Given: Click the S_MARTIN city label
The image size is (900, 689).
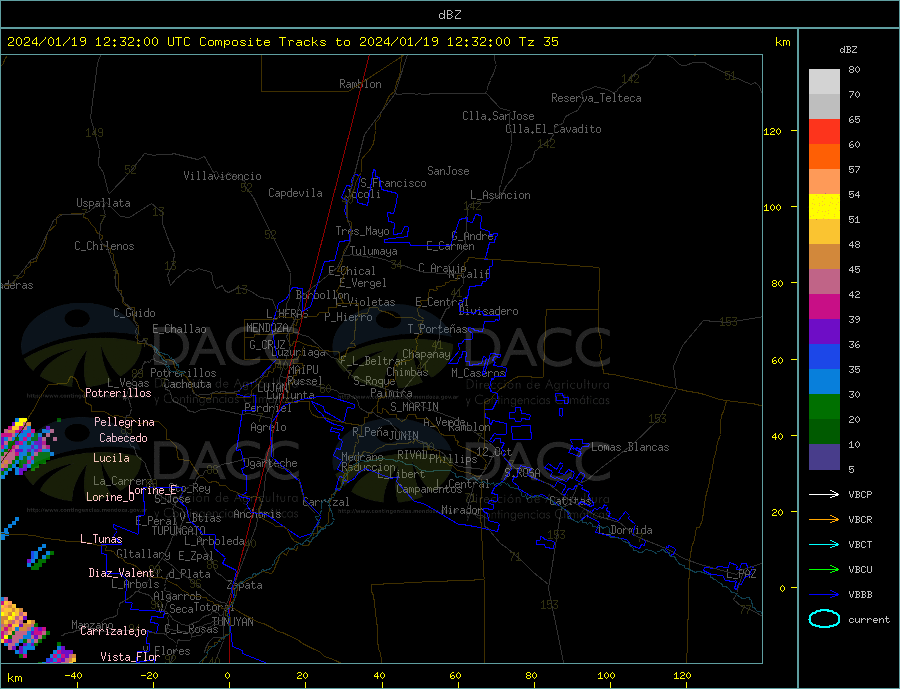Looking at the screenshot, I should [414, 407].
